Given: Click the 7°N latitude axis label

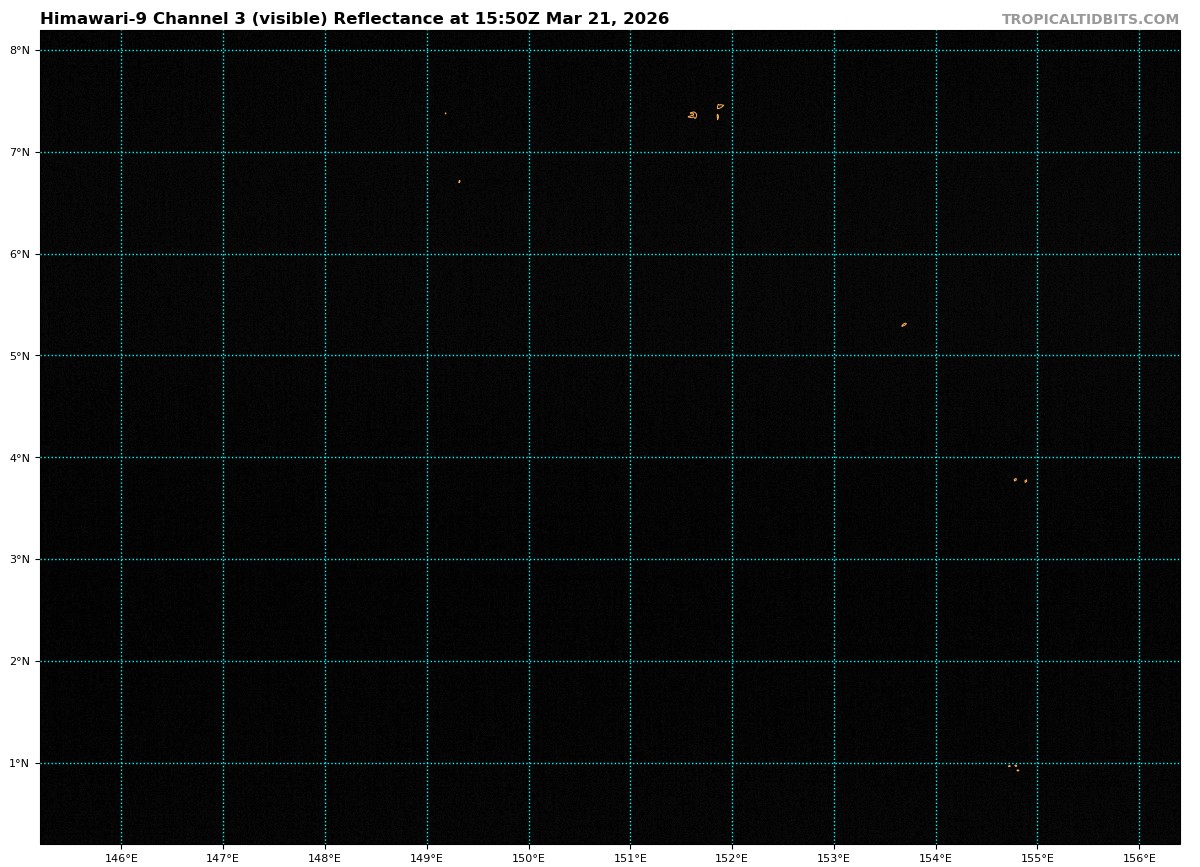Looking at the screenshot, I should pos(20,152).
